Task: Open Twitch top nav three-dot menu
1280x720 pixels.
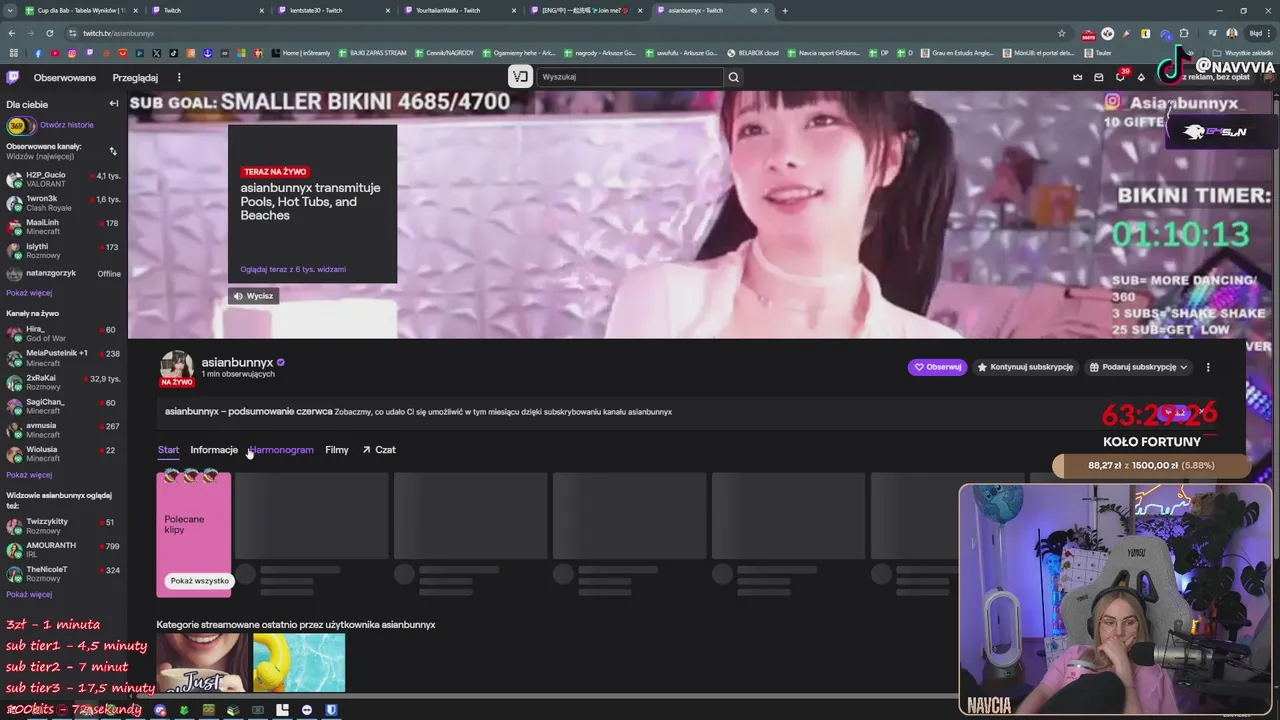Action: coord(179,77)
